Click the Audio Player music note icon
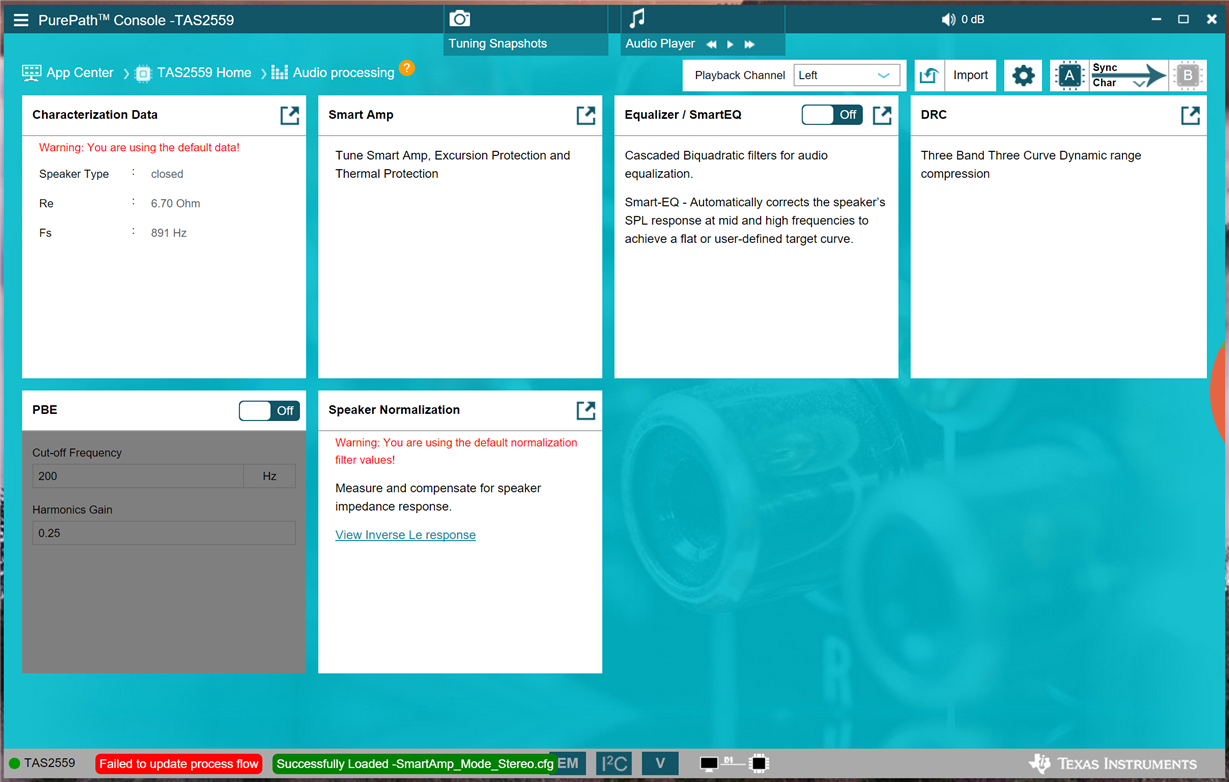The image size is (1229, 782). pyautogui.click(x=637, y=18)
